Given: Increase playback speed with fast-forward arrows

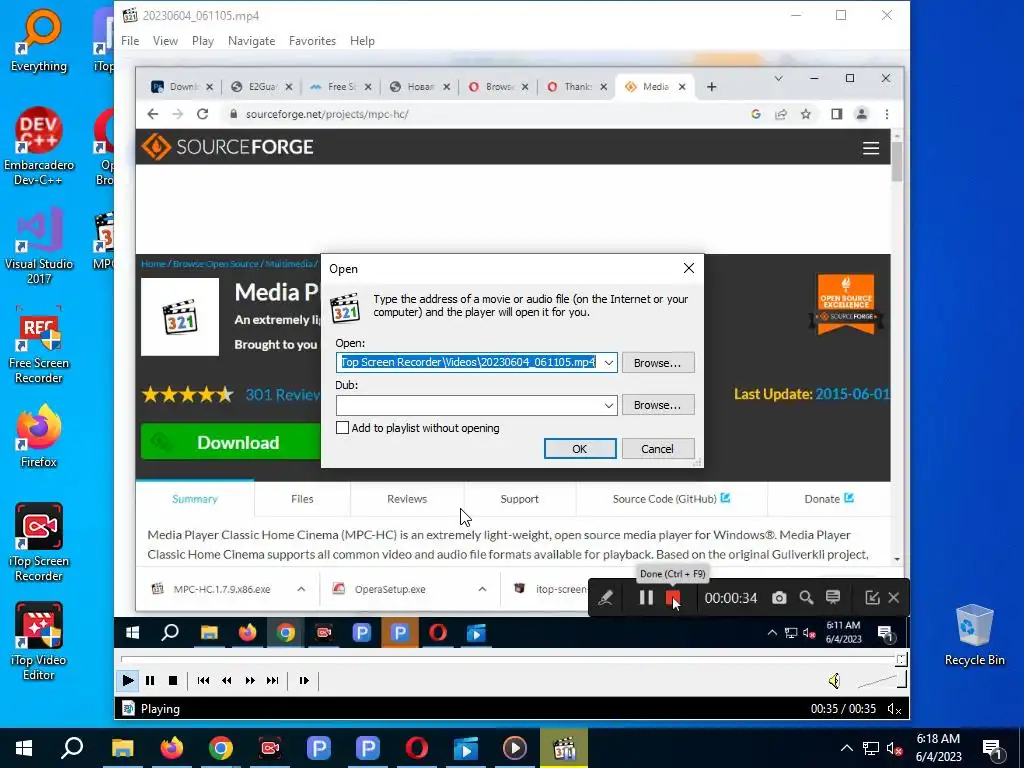Looking at the screenshot, I should point(249,680).
